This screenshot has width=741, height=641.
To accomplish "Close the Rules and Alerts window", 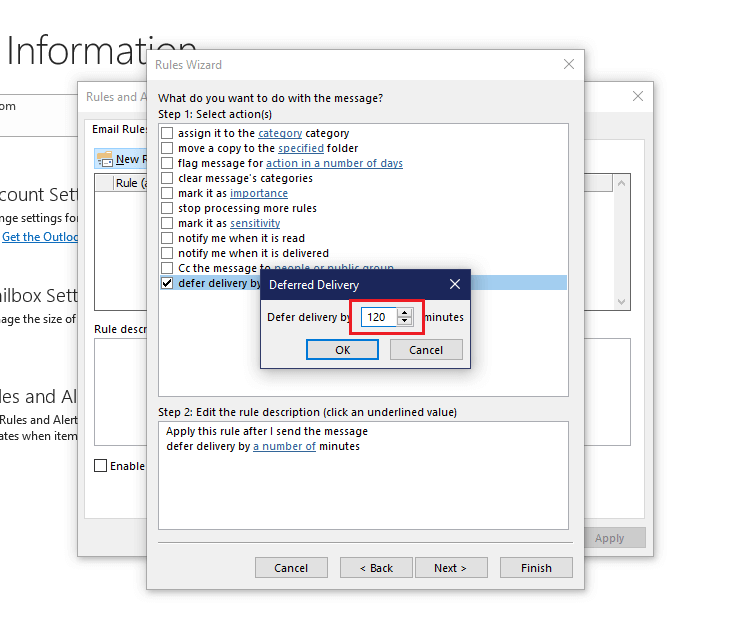I will [638, 96].
